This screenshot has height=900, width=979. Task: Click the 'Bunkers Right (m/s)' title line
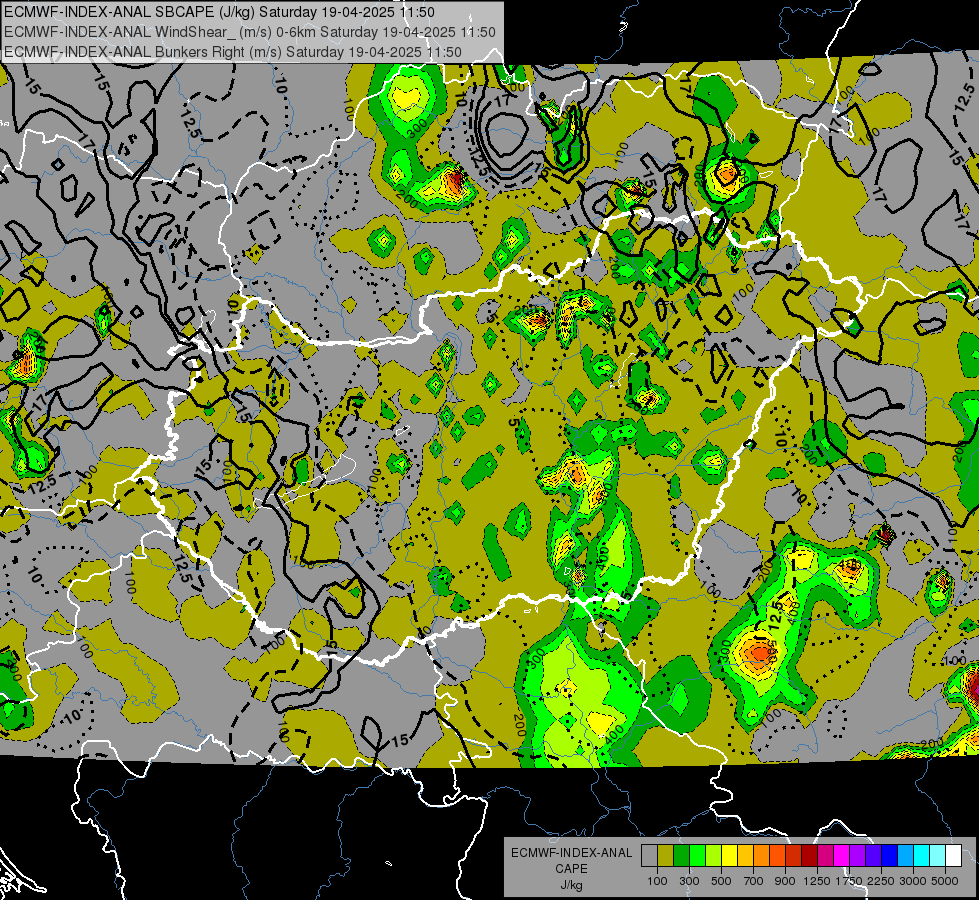(233, 52)
